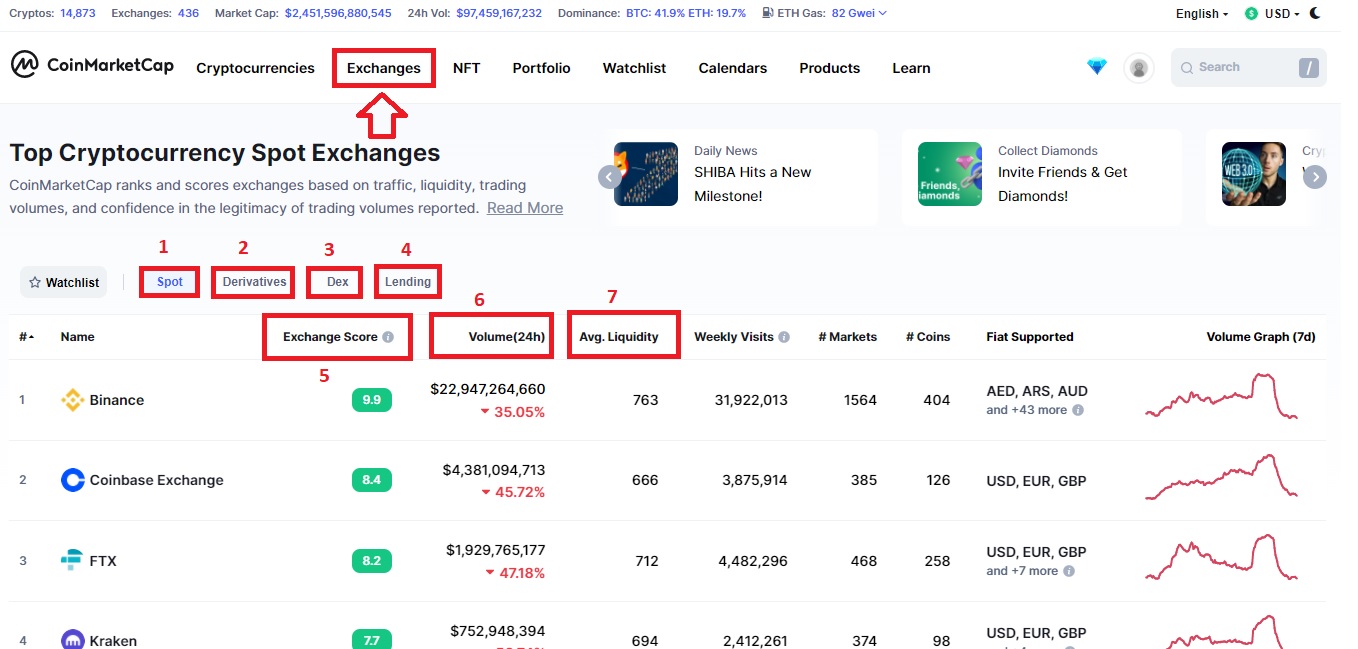The width and height of the screenshot is (1358, 649).
Task: Click FTX fiat '+7 more' info icon
Action: tap(1069, 571)
